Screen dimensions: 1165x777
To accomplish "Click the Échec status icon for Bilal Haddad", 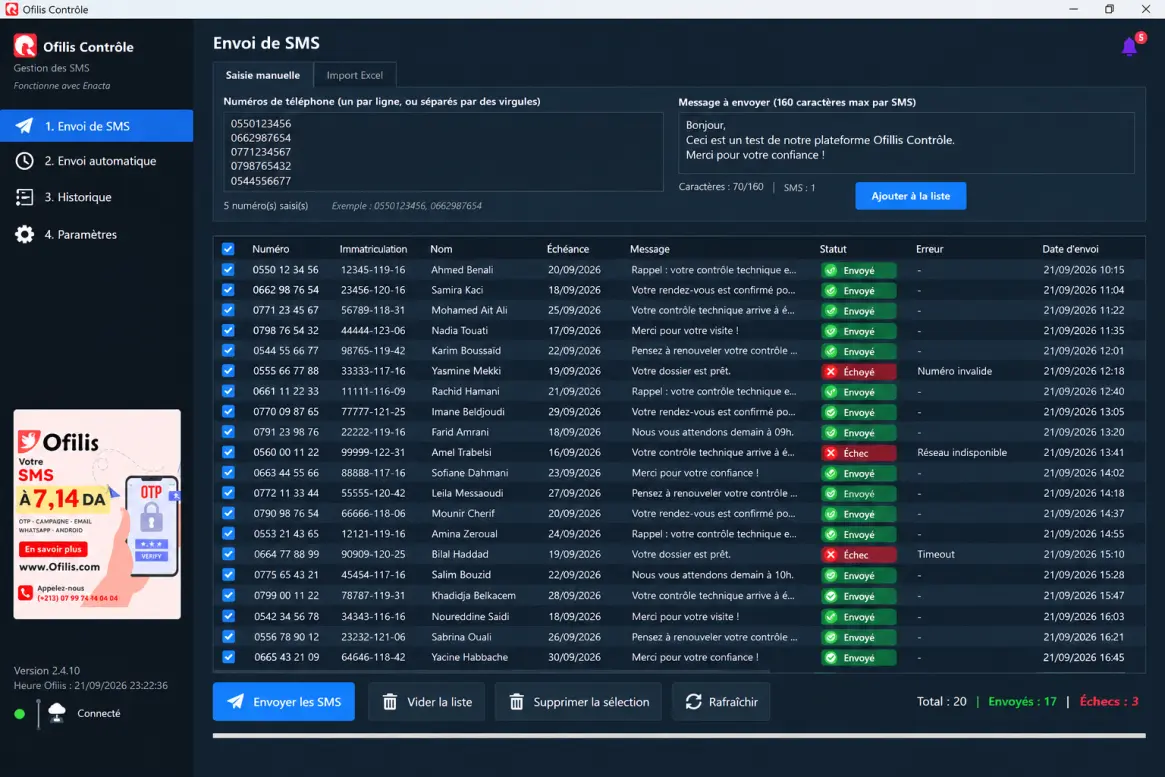I will pos(831,555).
